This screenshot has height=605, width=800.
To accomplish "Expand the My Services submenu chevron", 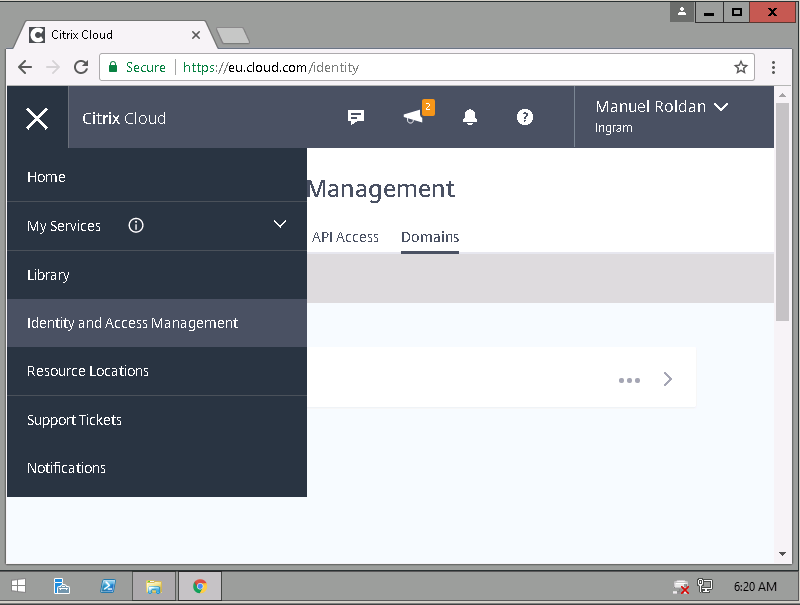I will click(280, 224).
